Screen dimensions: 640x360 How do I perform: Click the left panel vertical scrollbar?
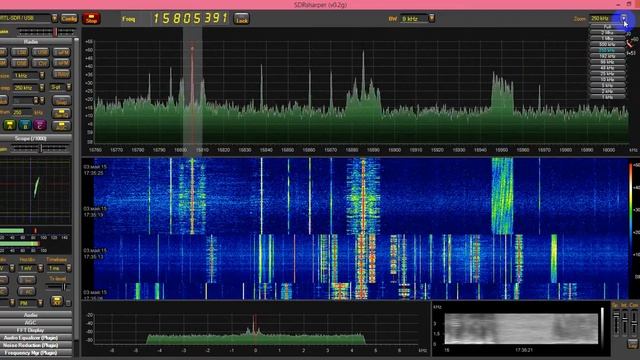pyautogui.click(x=76, y=188)
